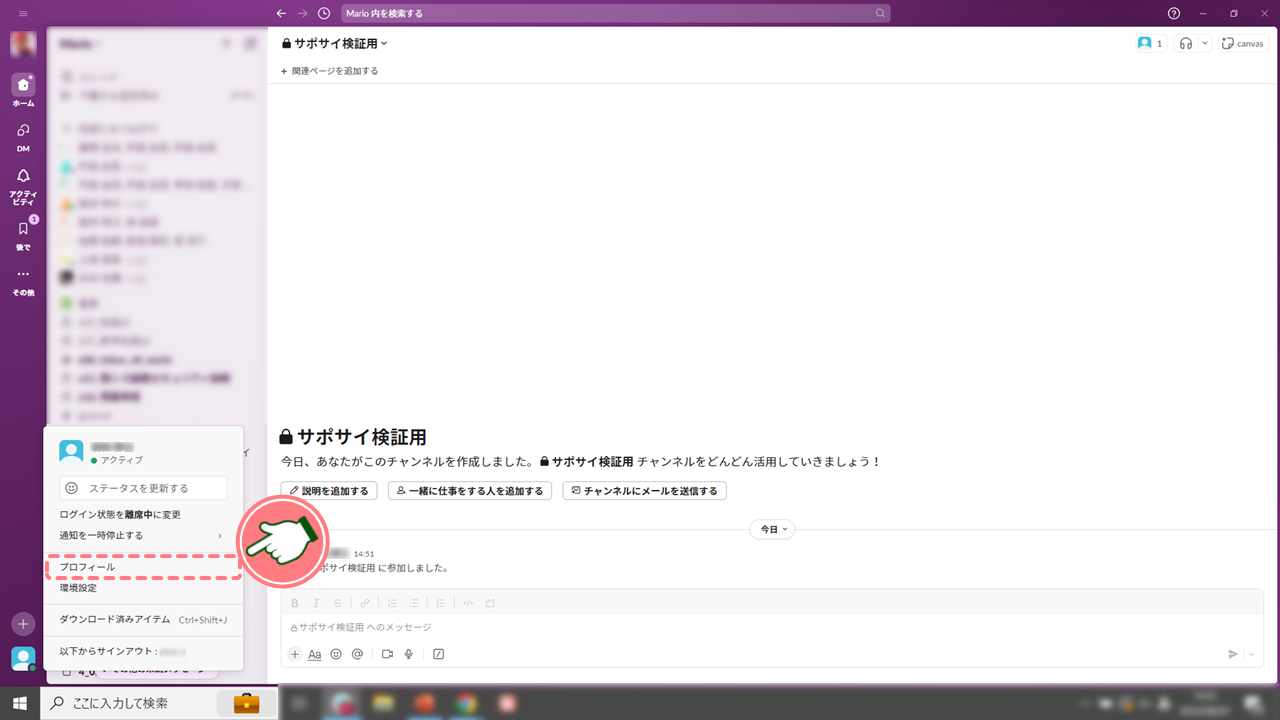Toggle bulleted list in composer
Image resolution: width=1280 pixels, height=720 pixels.
coord(413,603)
